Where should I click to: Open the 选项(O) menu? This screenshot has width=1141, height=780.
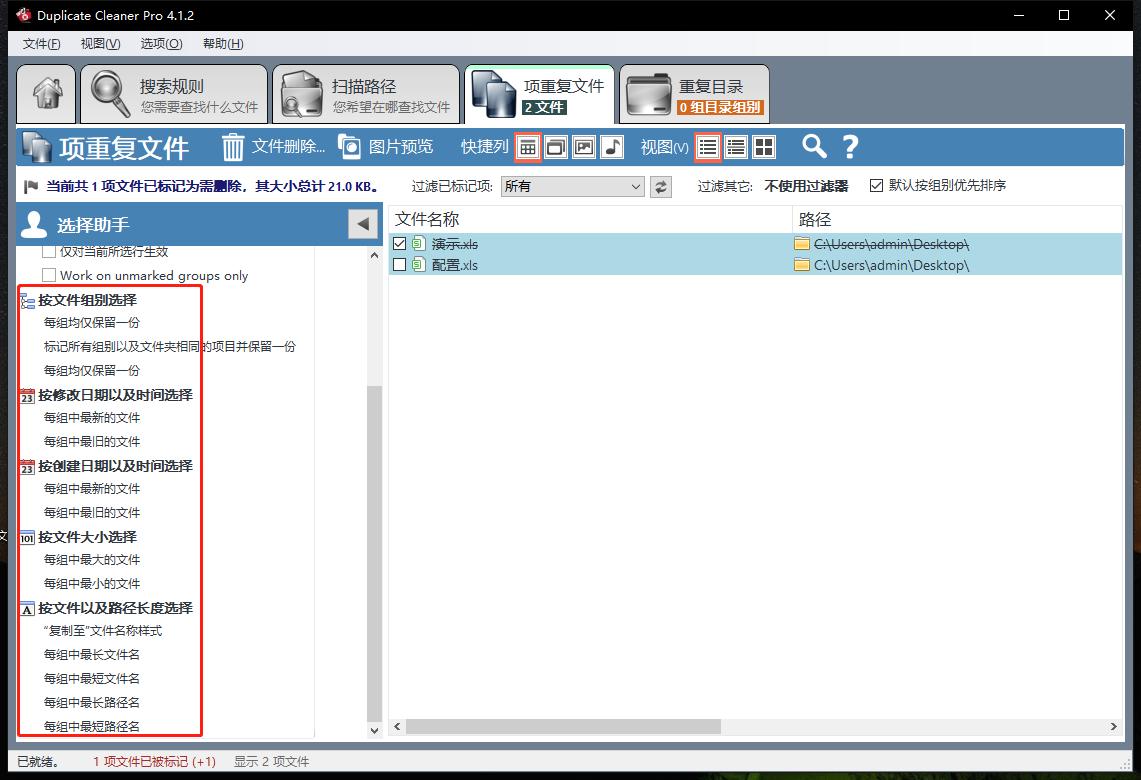(162, 44)
